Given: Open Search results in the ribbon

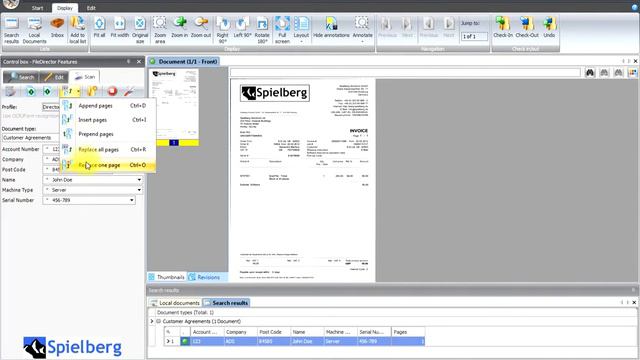Looking at the screenshot, I should 11,30.
